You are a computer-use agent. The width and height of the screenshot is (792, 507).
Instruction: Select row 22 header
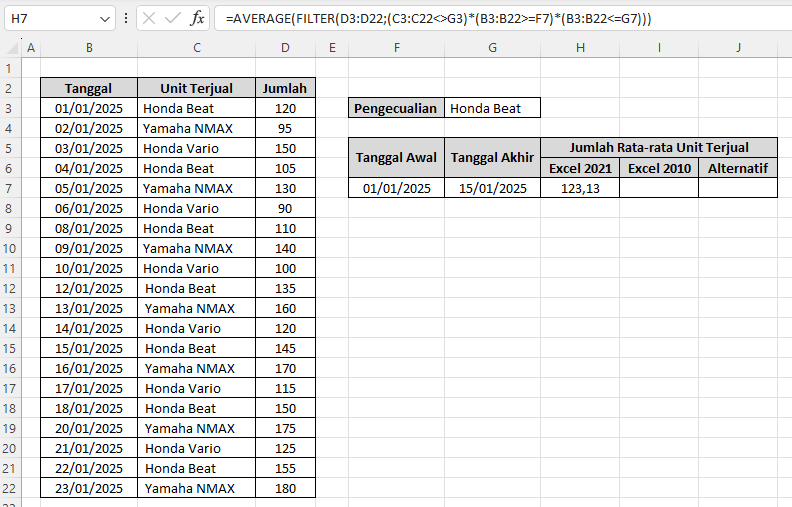tap(10, 488)
